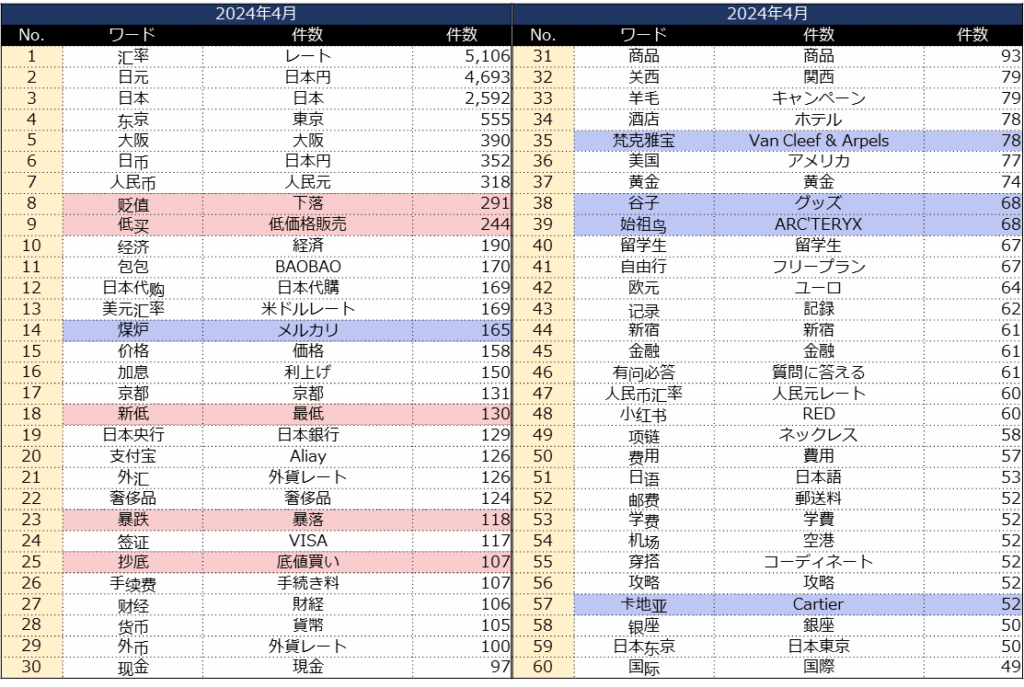Screen dimensions: 1024x687
Task: Select the left table's "2024年4月" header
Action: tap(256, 13)
